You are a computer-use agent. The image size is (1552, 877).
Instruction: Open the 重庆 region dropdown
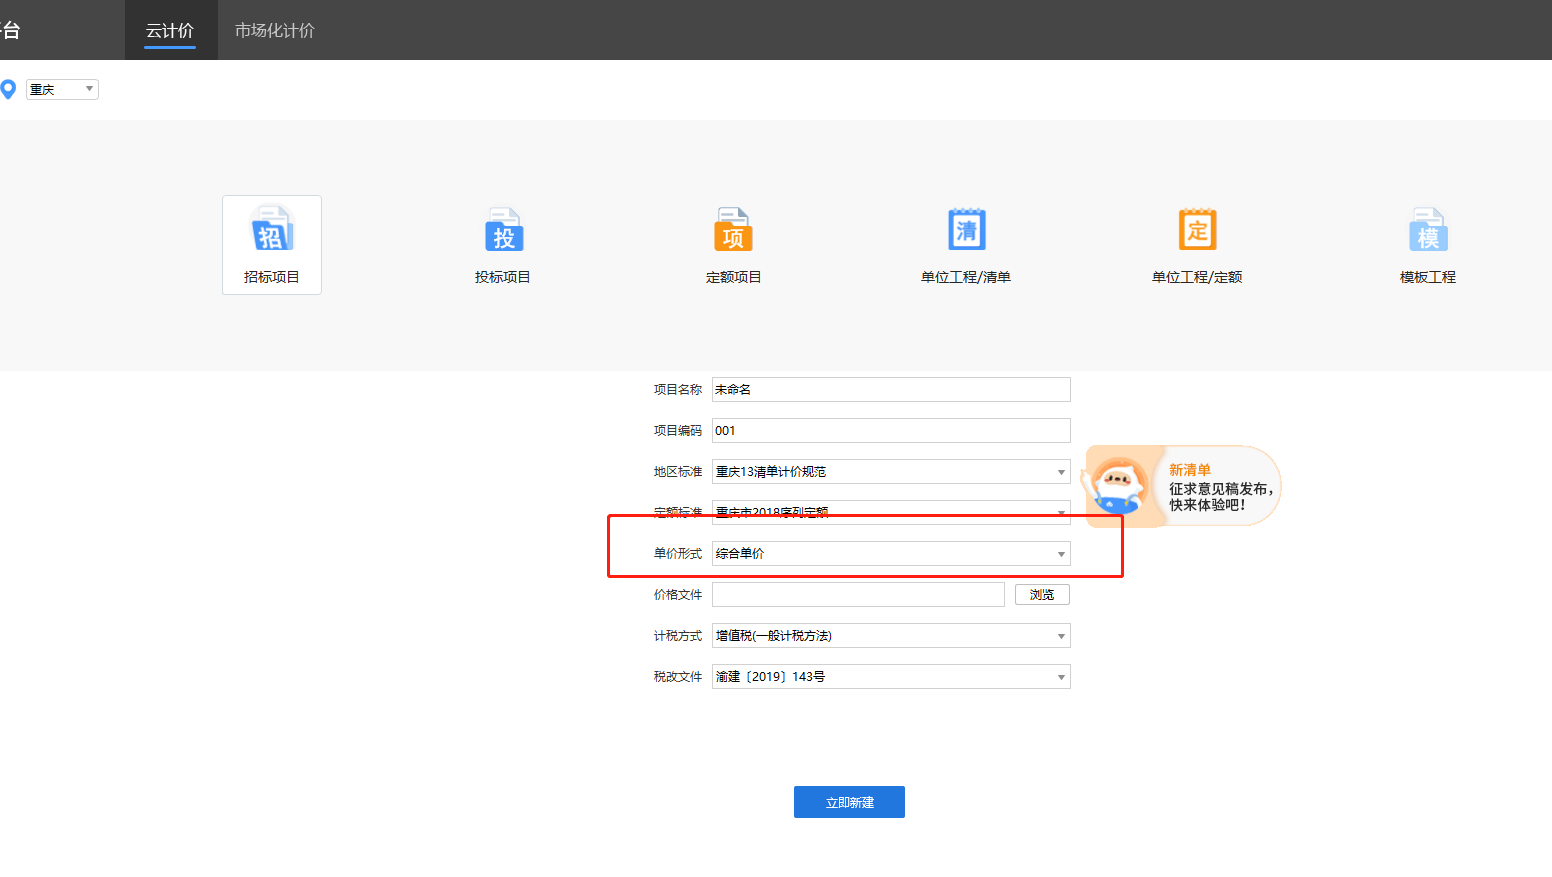point(62,89)
